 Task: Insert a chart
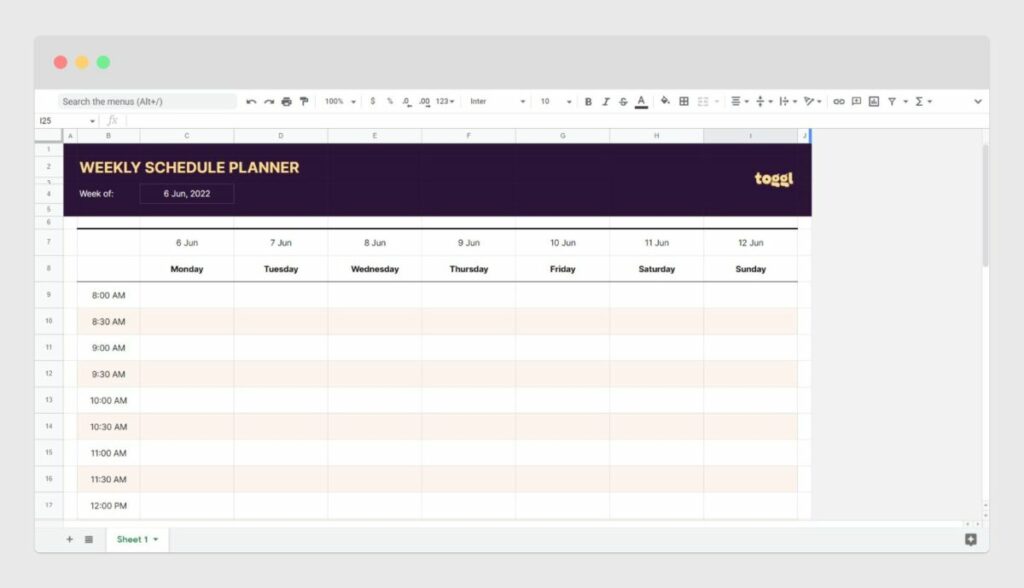coord(873,101)
